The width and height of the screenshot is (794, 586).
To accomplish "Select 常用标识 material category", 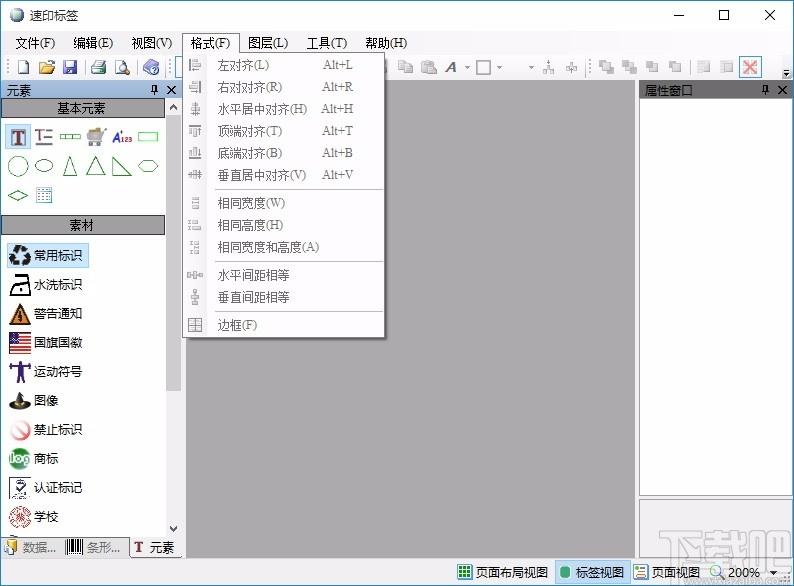I will 48,255.
